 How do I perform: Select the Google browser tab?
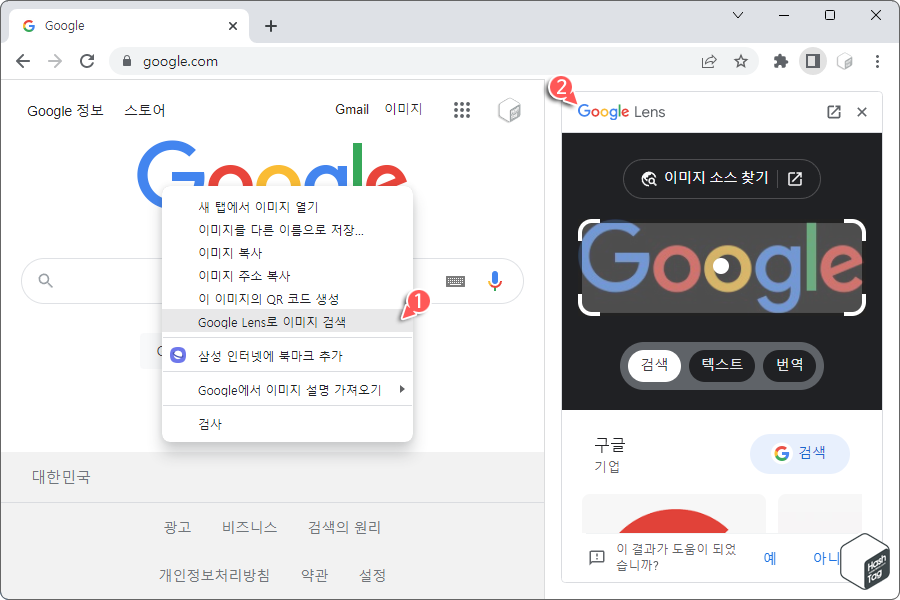point(130,26)
